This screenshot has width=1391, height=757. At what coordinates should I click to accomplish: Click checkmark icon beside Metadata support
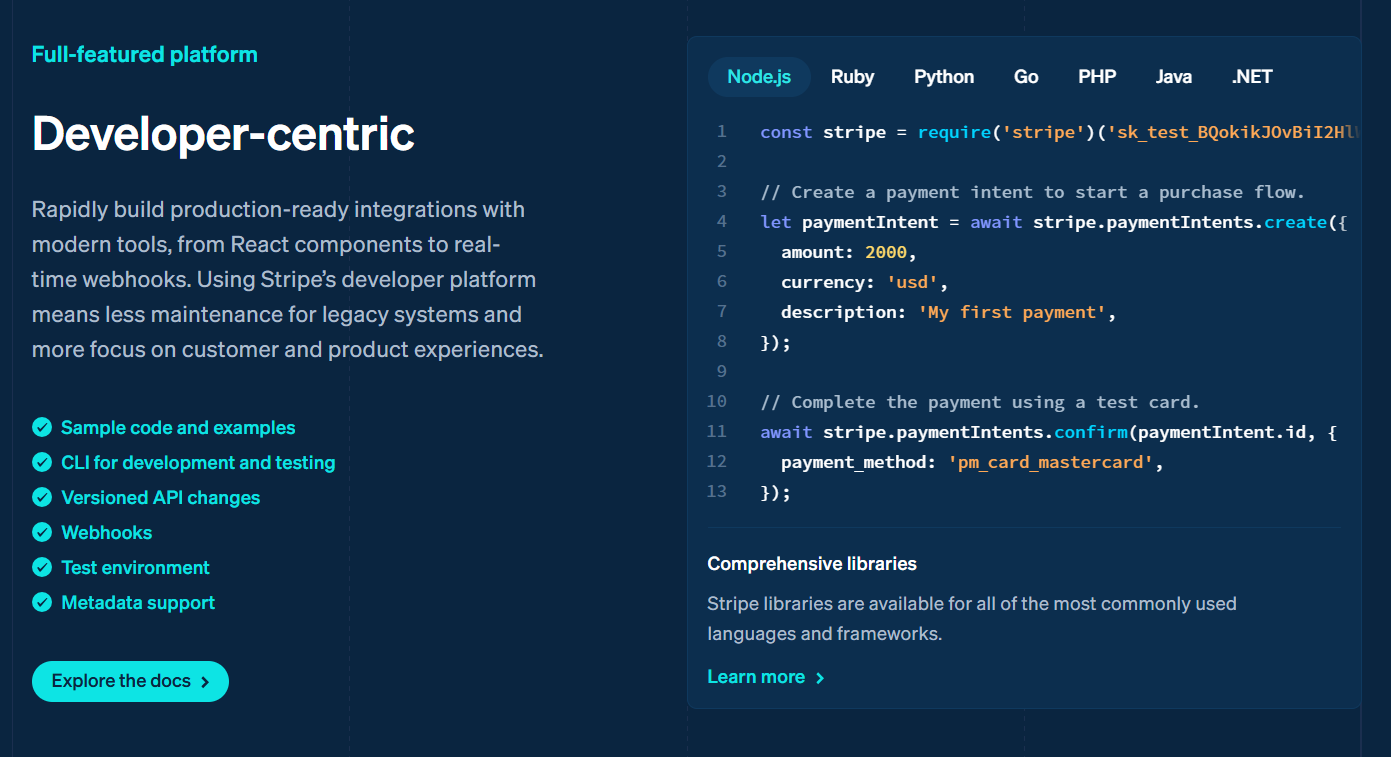tap(42, 603)
